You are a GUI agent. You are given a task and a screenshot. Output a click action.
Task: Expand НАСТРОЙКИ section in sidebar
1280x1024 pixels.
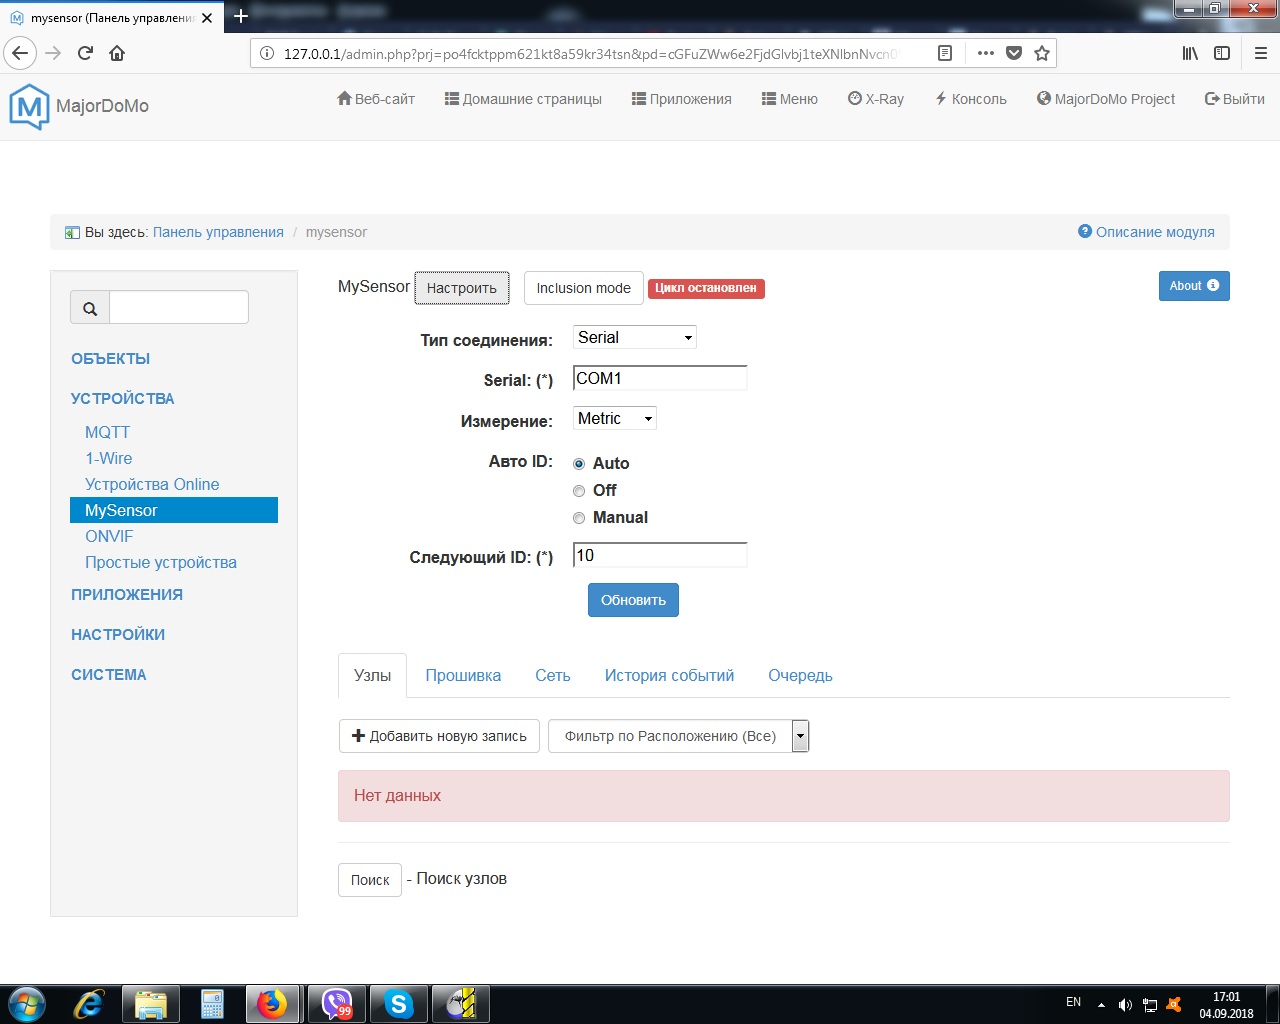point(118,635)
